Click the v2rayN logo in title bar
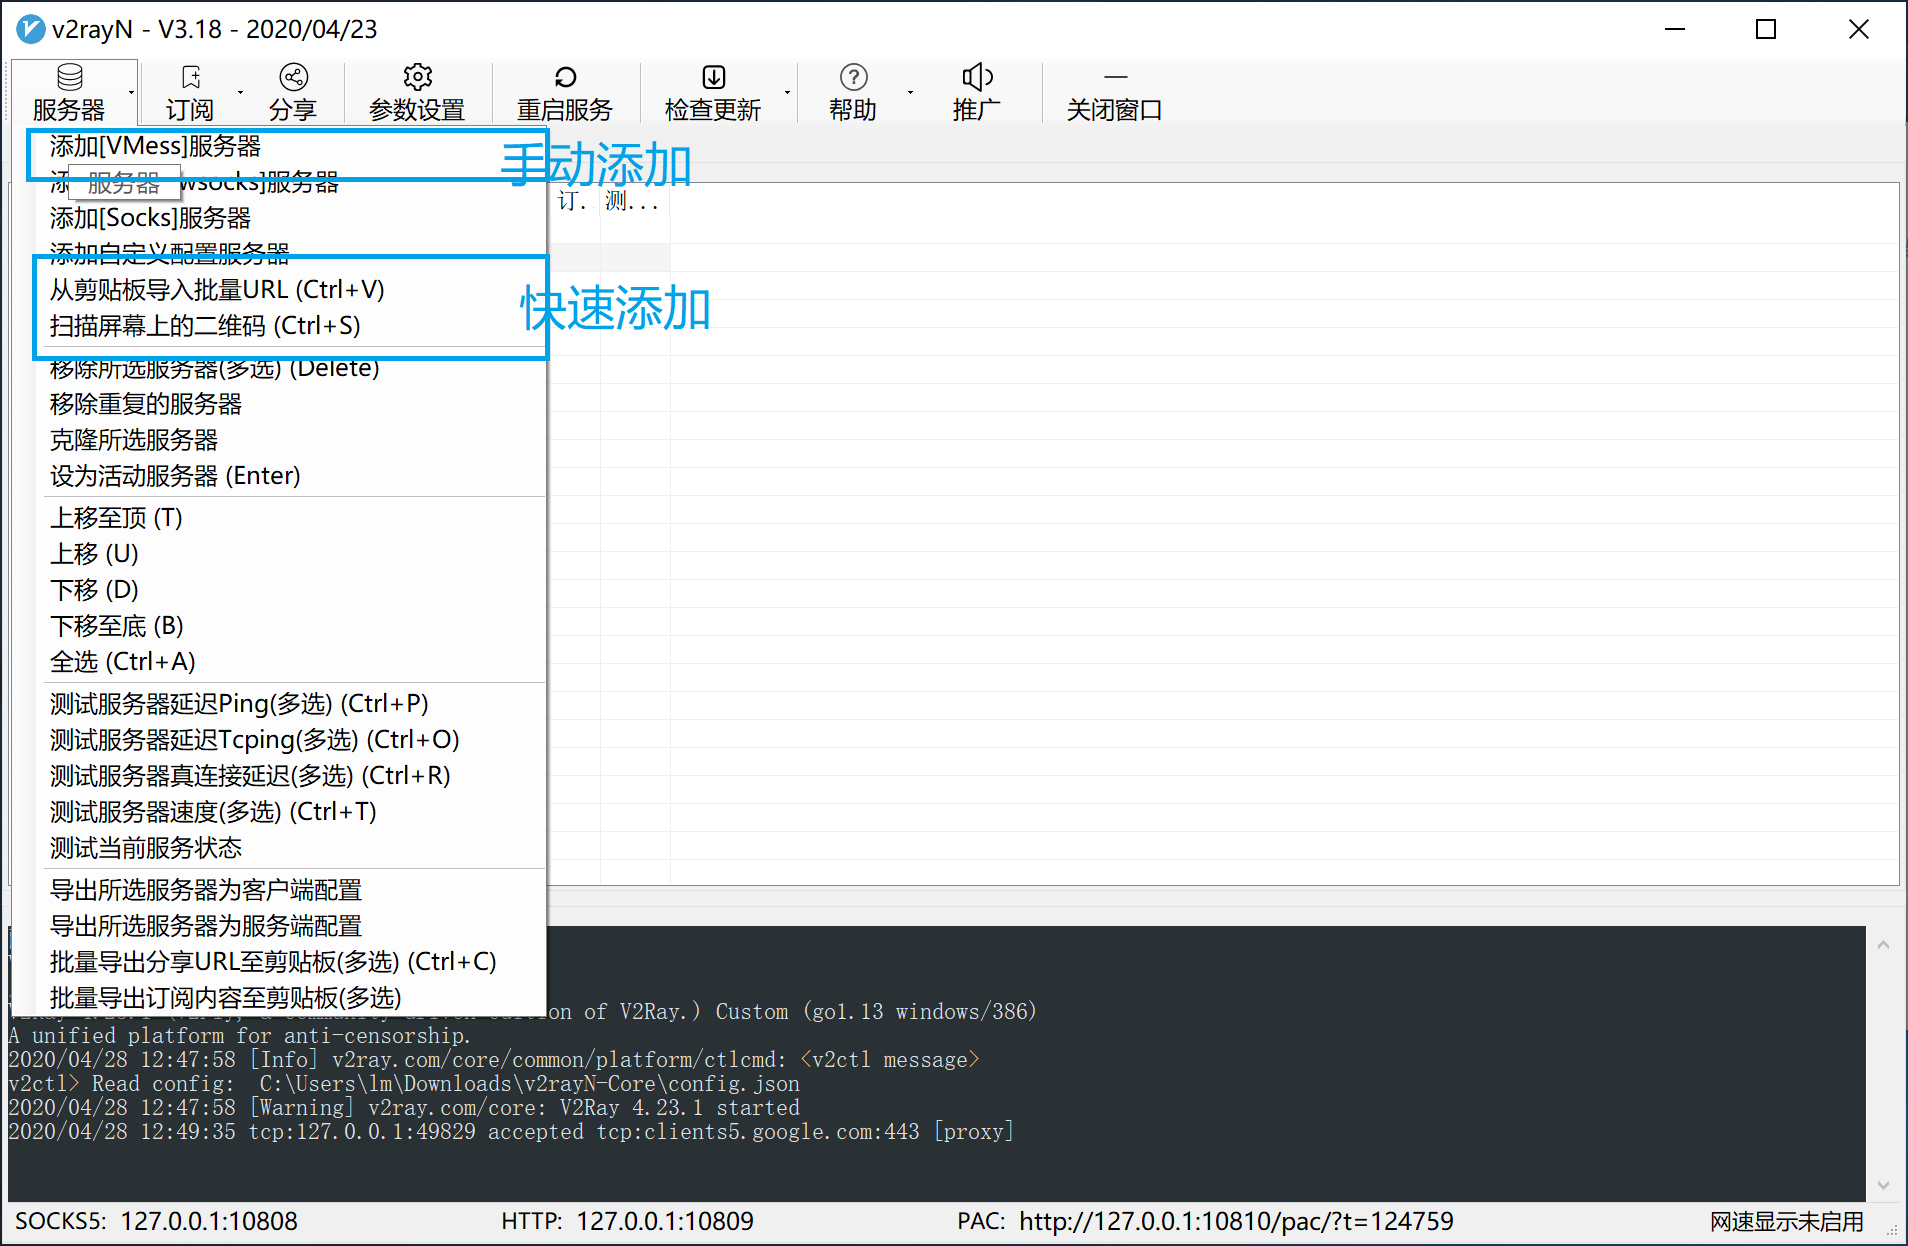This screenshot has height=1246, width=1908. pos(30,29)
